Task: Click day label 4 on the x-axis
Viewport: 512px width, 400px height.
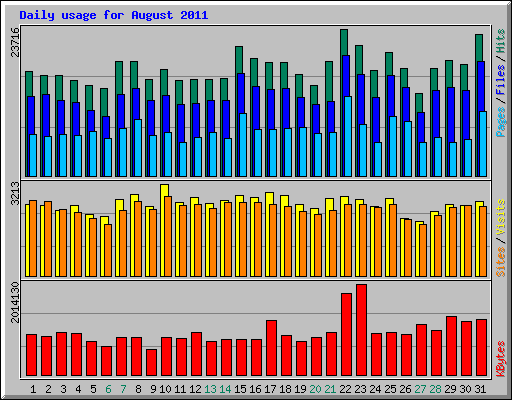Action: (78, 389)
